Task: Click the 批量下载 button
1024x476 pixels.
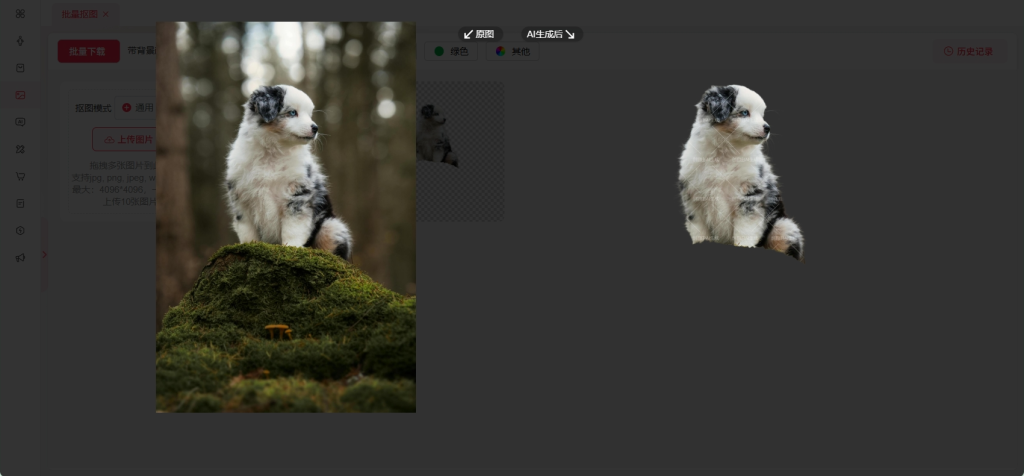Action: pyautogui.click(x=88, y=51)
